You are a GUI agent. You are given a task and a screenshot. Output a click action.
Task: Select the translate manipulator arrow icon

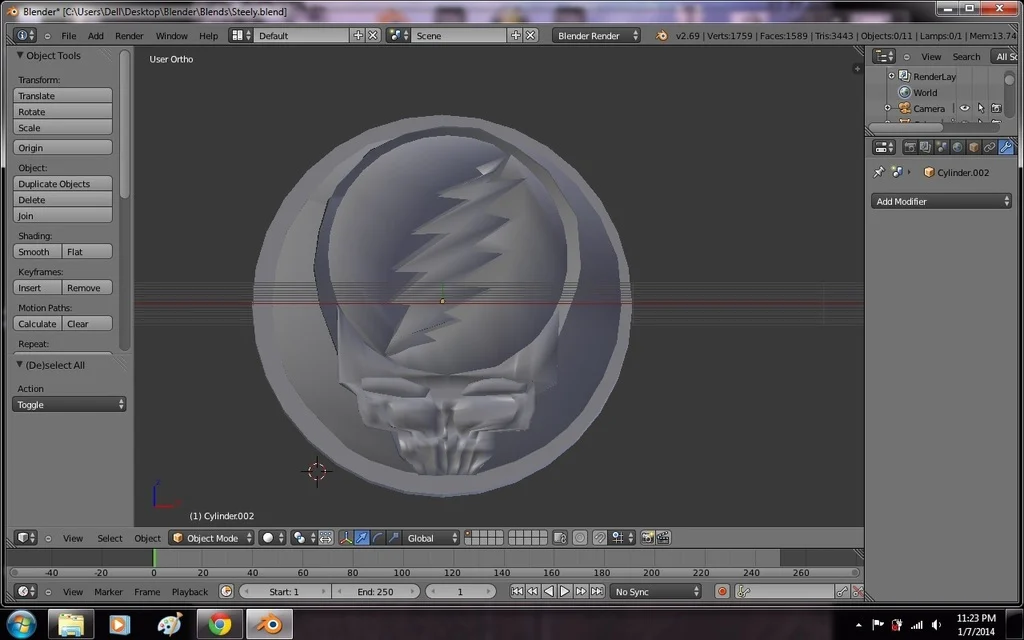362,537
